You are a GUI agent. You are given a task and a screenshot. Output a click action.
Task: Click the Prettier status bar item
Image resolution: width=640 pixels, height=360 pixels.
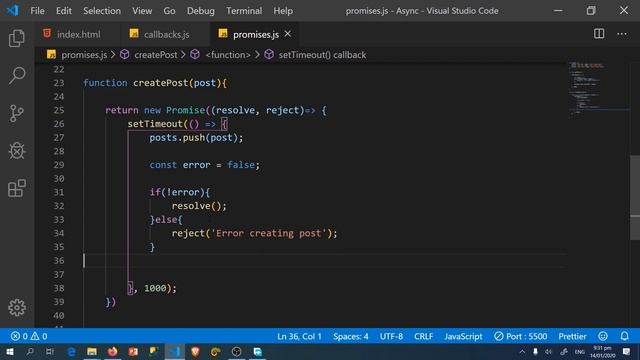[x=572, y=336]
